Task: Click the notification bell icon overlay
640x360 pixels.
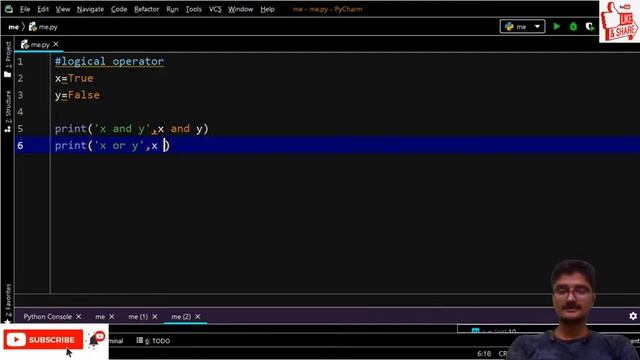Action: 96,340
